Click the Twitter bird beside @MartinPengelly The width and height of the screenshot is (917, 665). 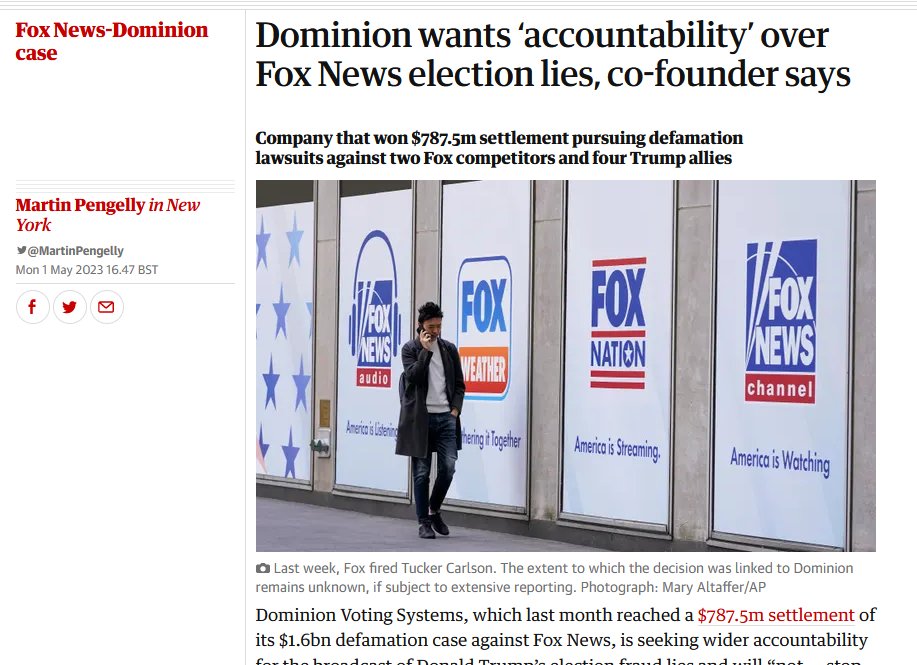tap(21, 250)
